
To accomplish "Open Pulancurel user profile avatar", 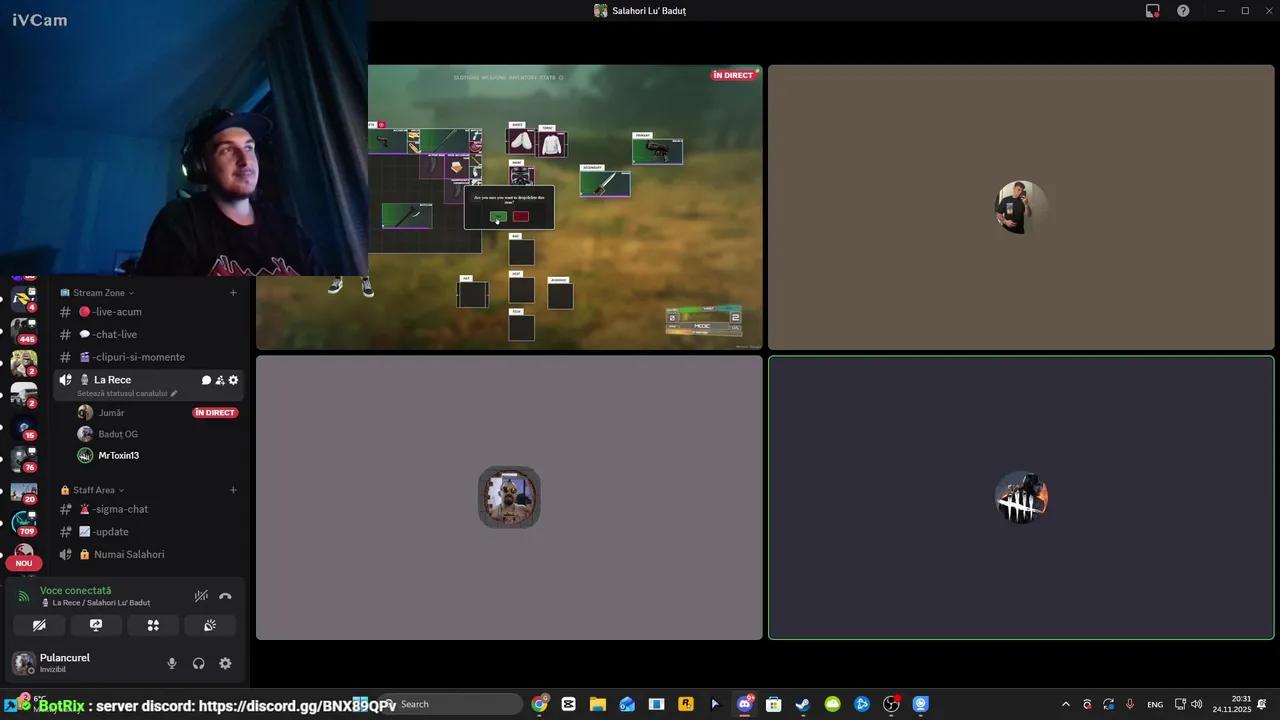I will 23,663.
